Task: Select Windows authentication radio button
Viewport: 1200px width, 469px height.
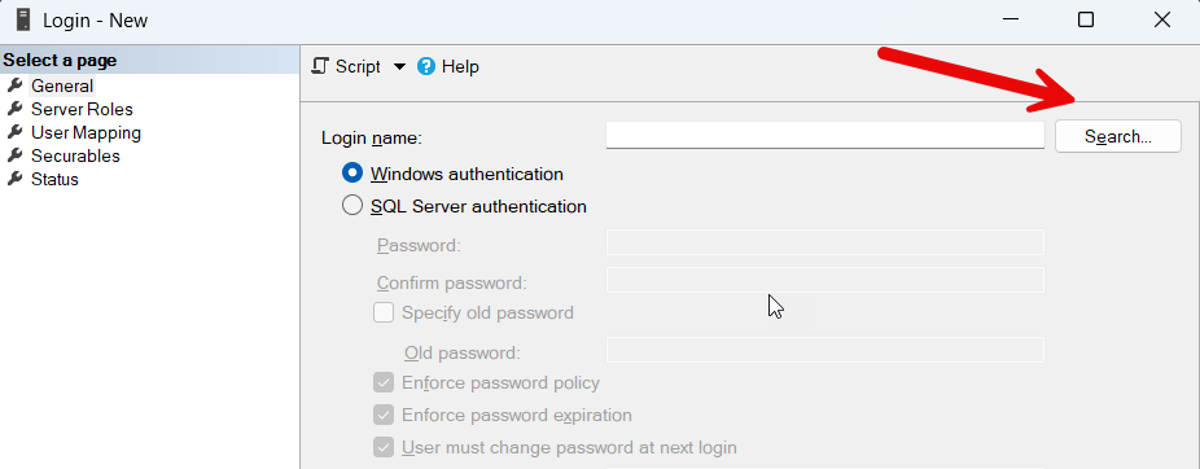Action: (x=352, y=174)
